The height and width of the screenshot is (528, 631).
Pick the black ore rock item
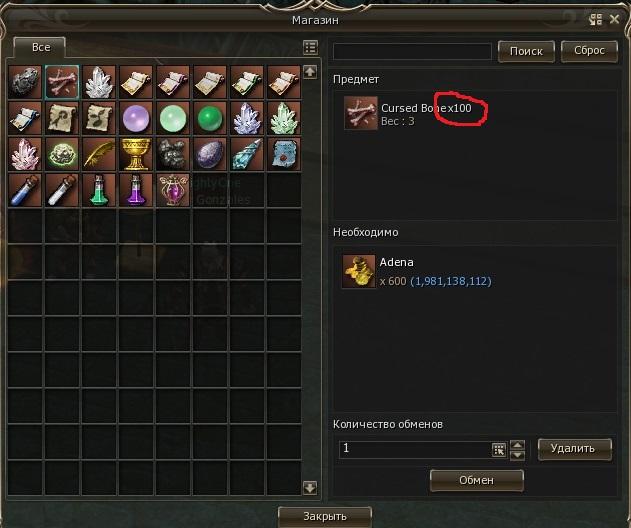coord(25,82)
